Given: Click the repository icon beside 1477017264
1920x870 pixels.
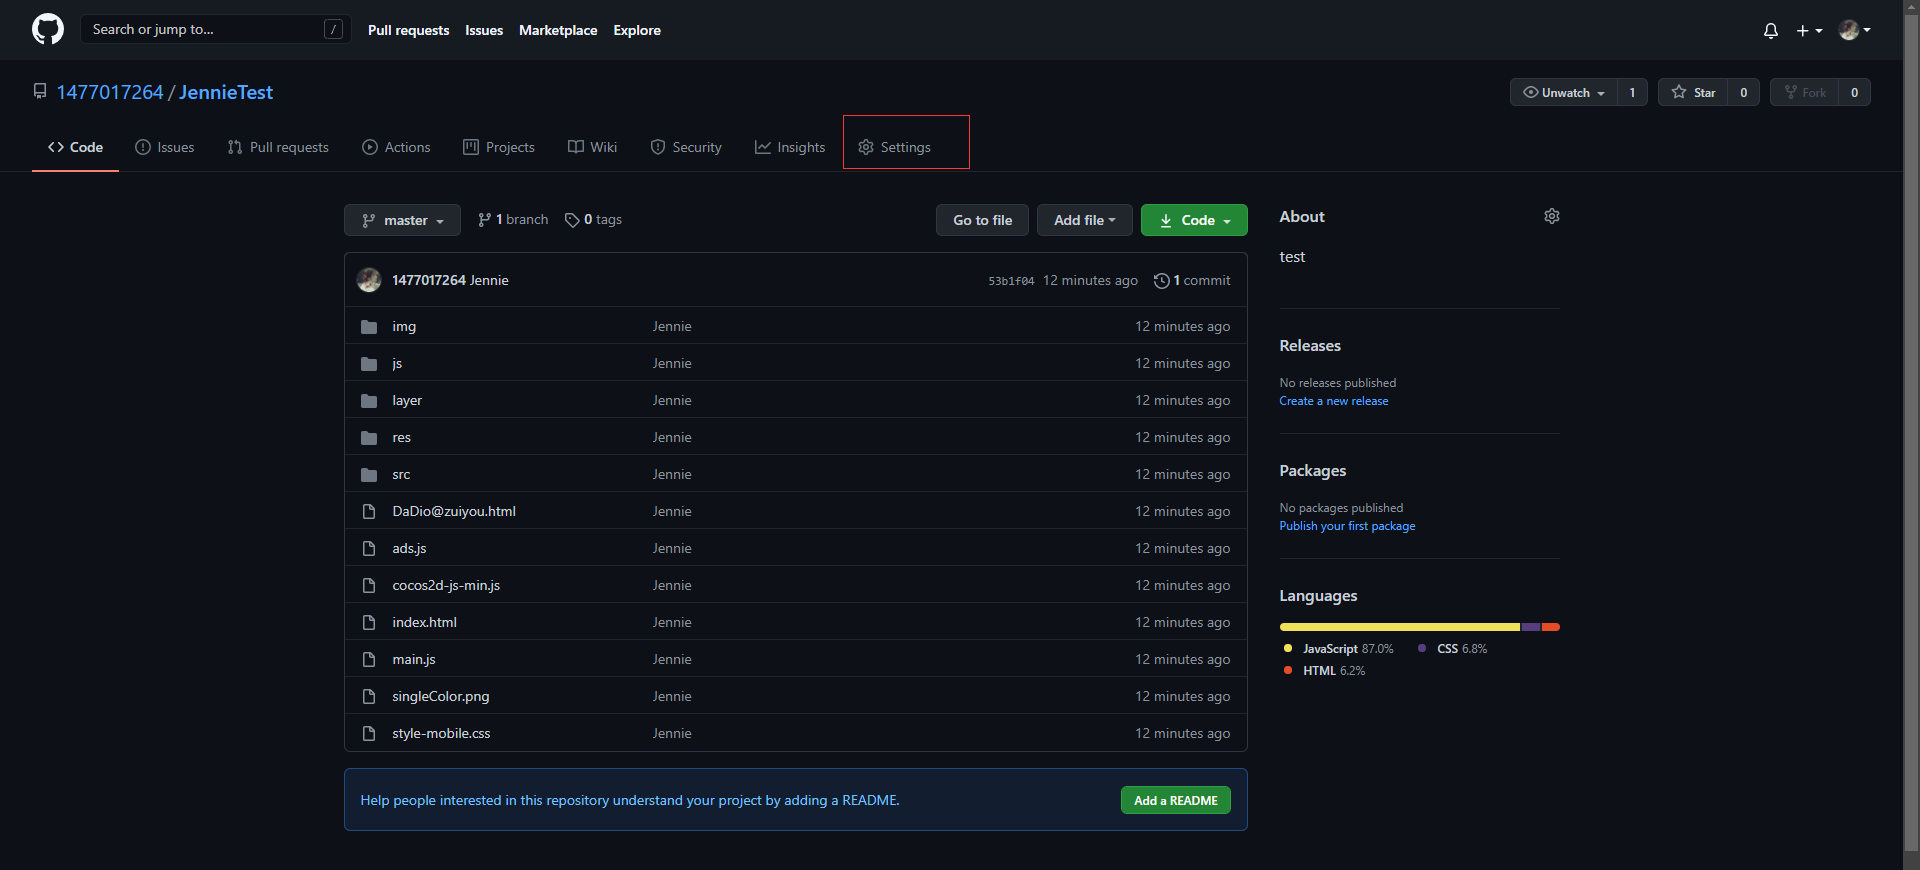Looking at the screenshot, I should tap(40, 91).
